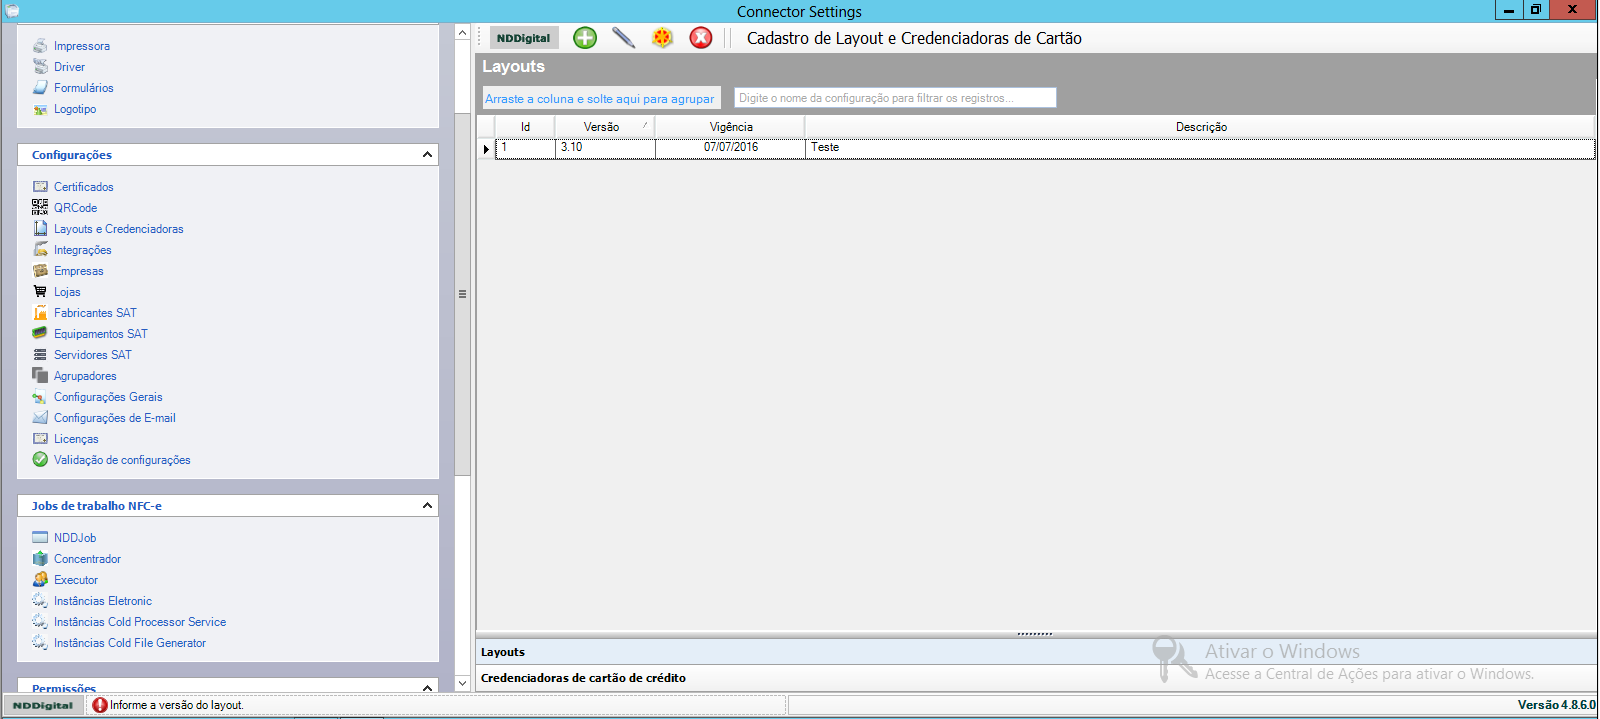This screenshot has width=1600, height=719.
Task: Click the green Validação de configurações checkmark icon
Action: [x=40, y=460]
